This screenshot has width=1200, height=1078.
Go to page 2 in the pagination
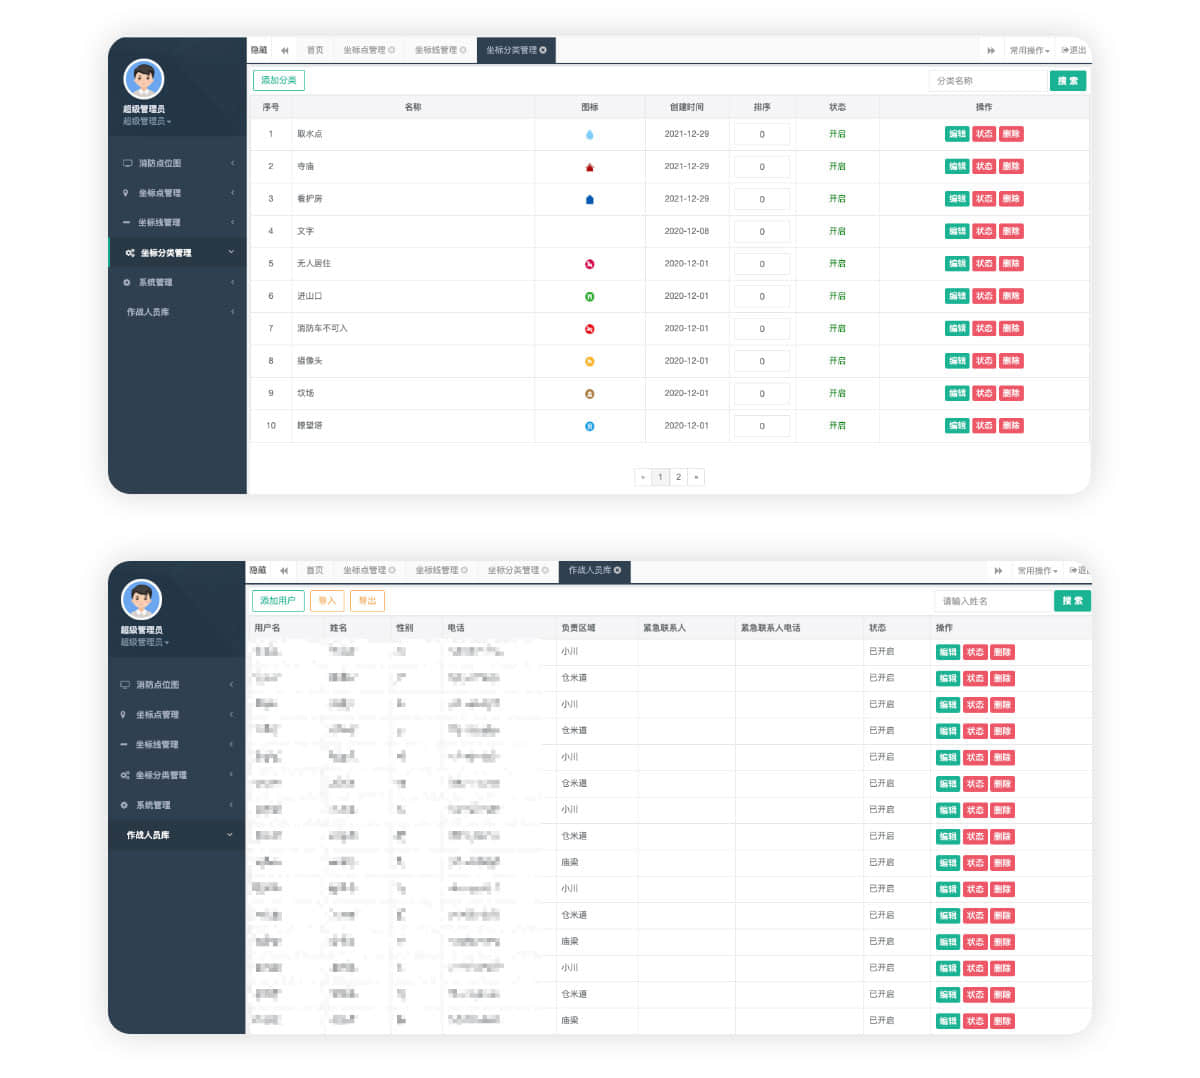coord(678,477)
